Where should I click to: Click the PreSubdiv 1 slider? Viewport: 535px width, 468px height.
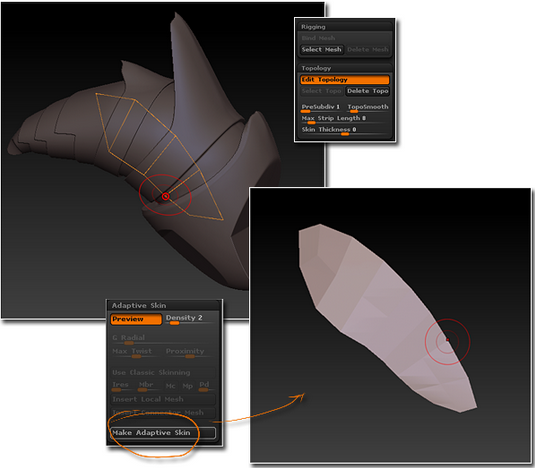(x=321, y=108)
